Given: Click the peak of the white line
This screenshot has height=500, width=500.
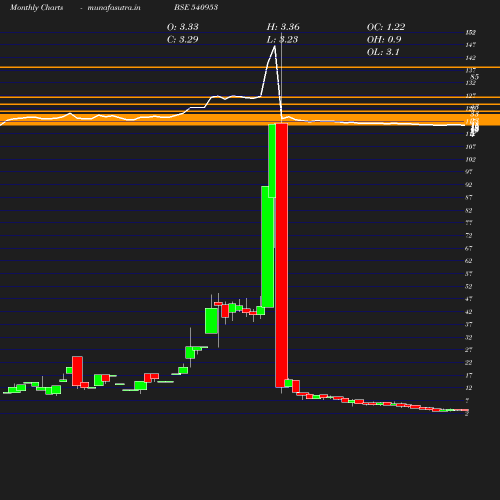Looking at the screenshot, I should coord(275,46).
